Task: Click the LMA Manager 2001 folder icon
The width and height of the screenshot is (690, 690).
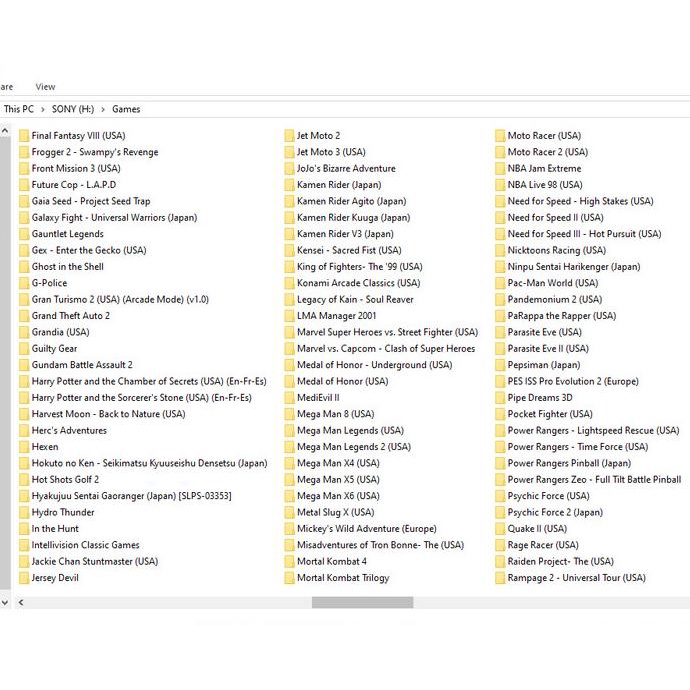Action: tap(289, 316)
